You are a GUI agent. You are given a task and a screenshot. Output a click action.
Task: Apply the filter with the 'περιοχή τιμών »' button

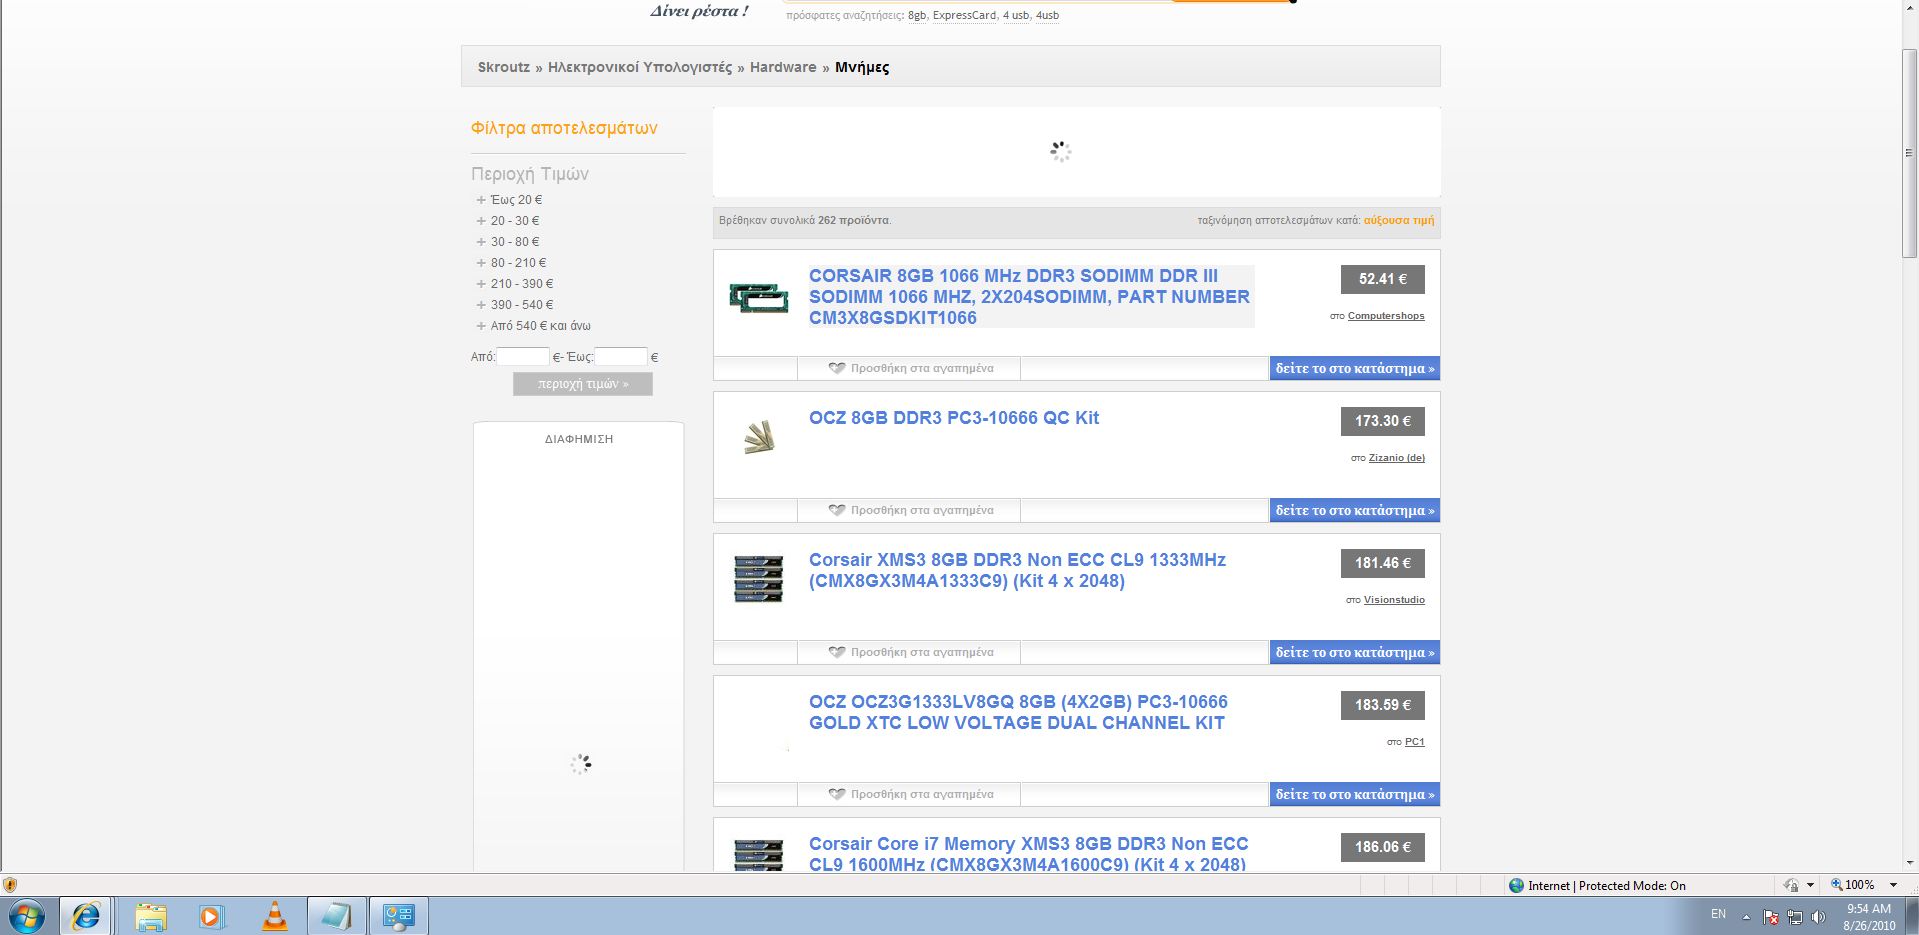click(583, 384)
